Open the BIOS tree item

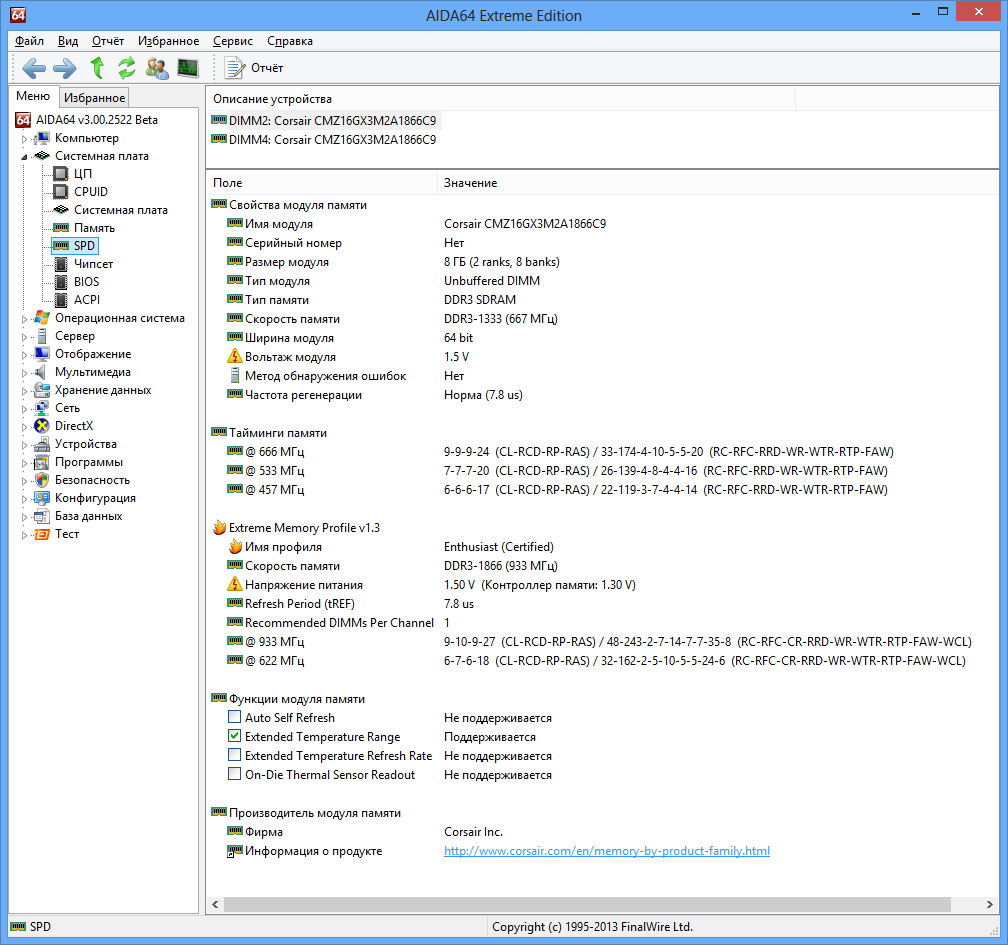(x=86, y=282)
